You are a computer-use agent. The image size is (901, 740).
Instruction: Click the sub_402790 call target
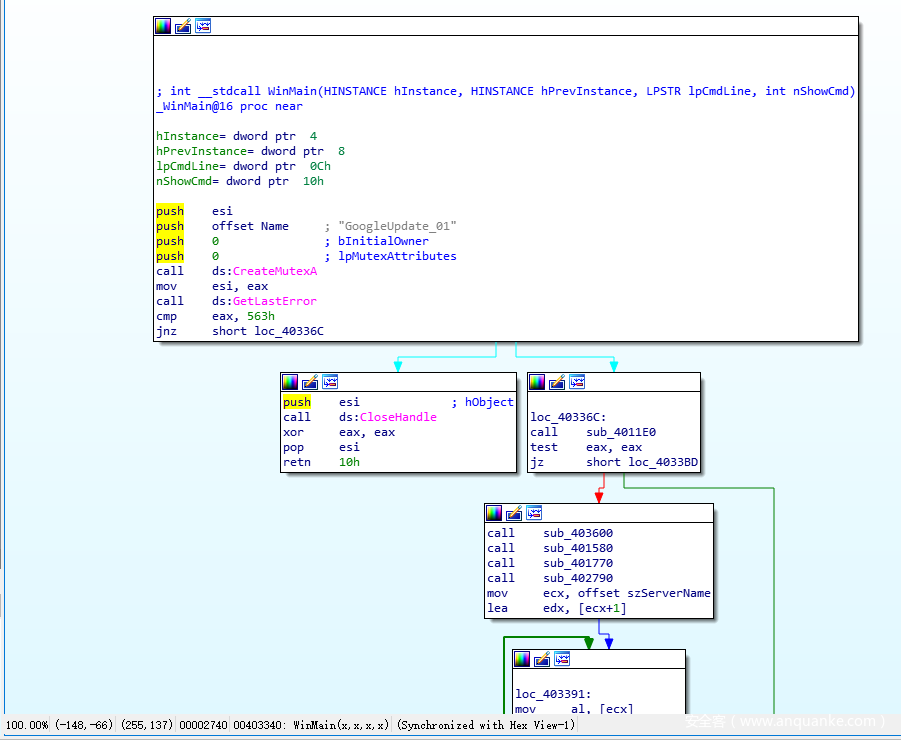(x=578, y=578)
